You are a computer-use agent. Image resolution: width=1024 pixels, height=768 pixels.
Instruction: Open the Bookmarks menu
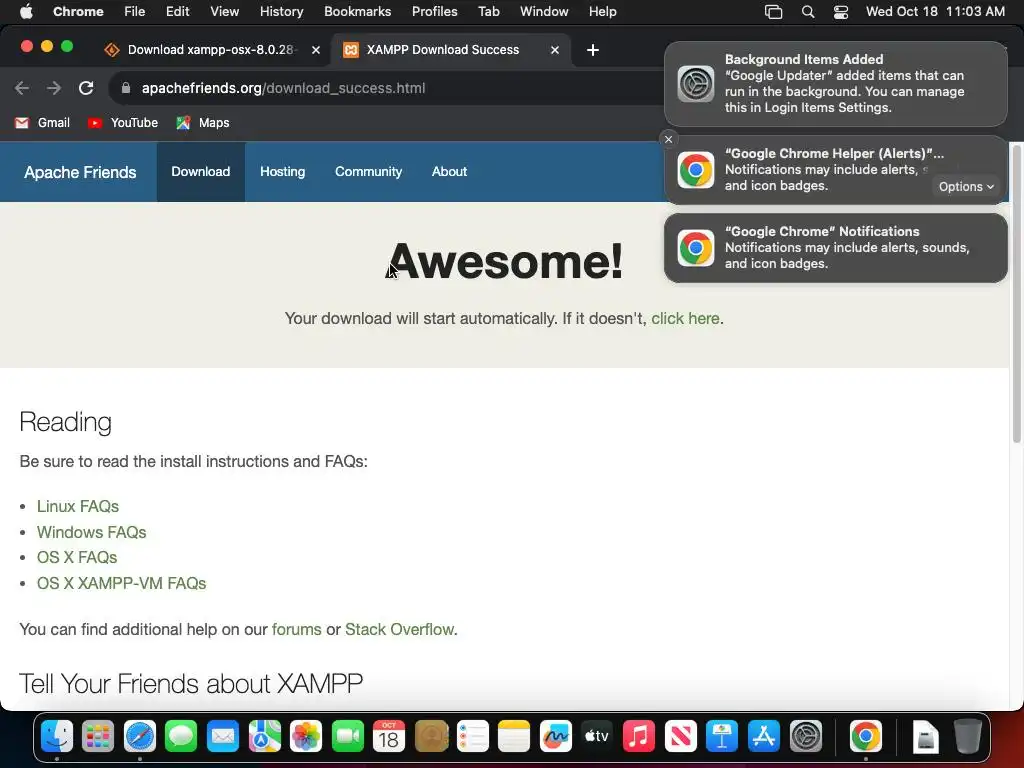[x=357, y=12]
